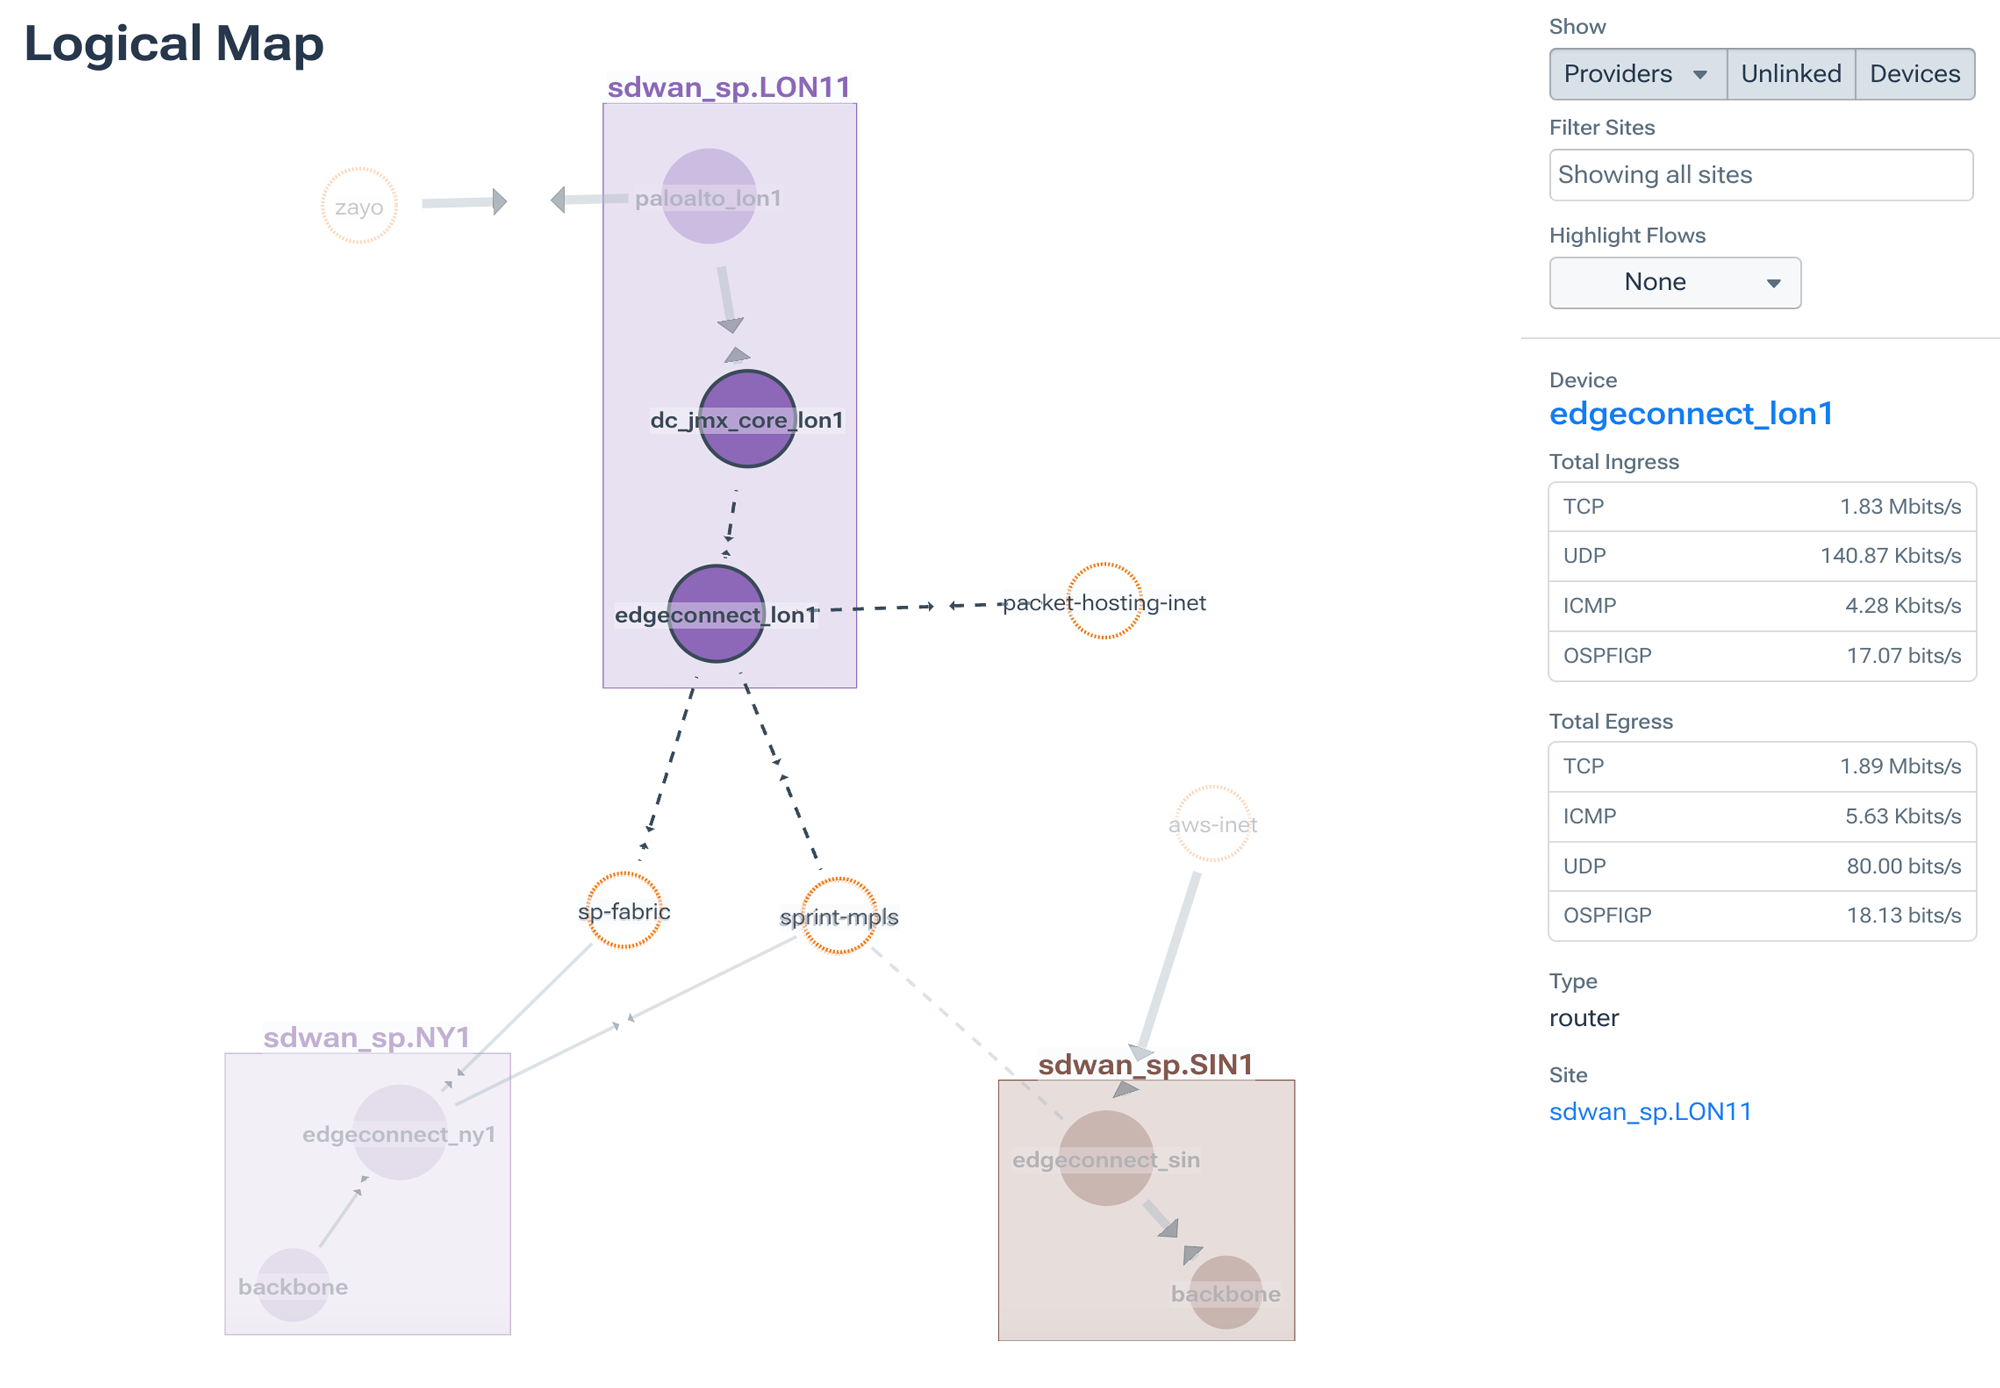Open the edgeconnect_lon1 device link
2000x1388 pixels.
1691,413
